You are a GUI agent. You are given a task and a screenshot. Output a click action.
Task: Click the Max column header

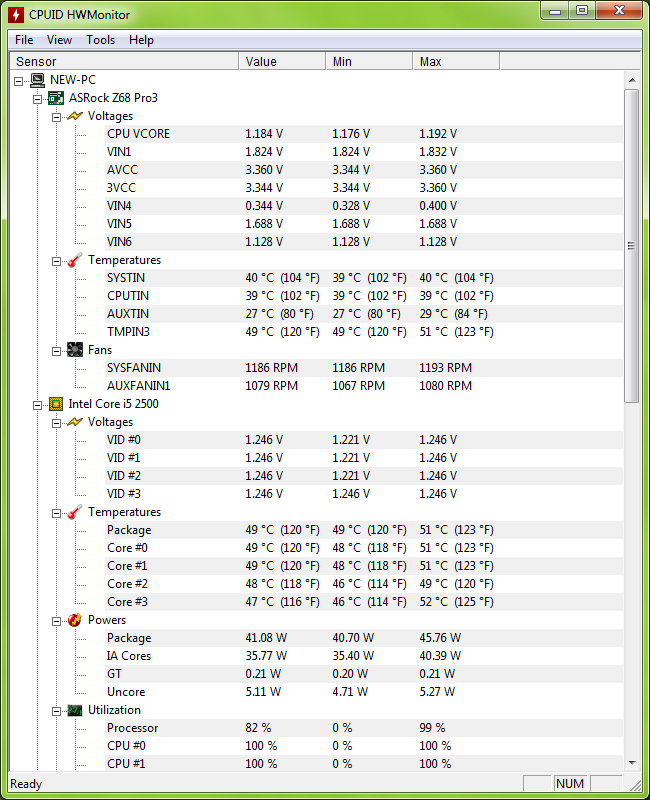[x=456, y=61]
